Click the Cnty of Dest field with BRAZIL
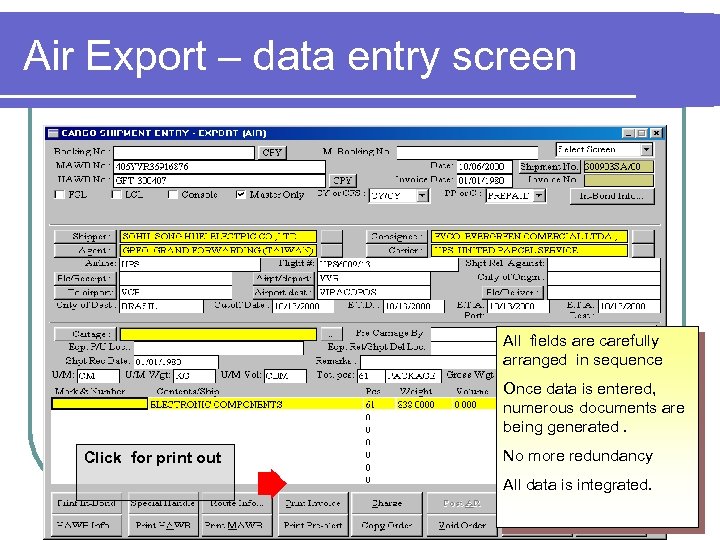The height and width of the screenshot is (540, 720). [x=161, y=306]
